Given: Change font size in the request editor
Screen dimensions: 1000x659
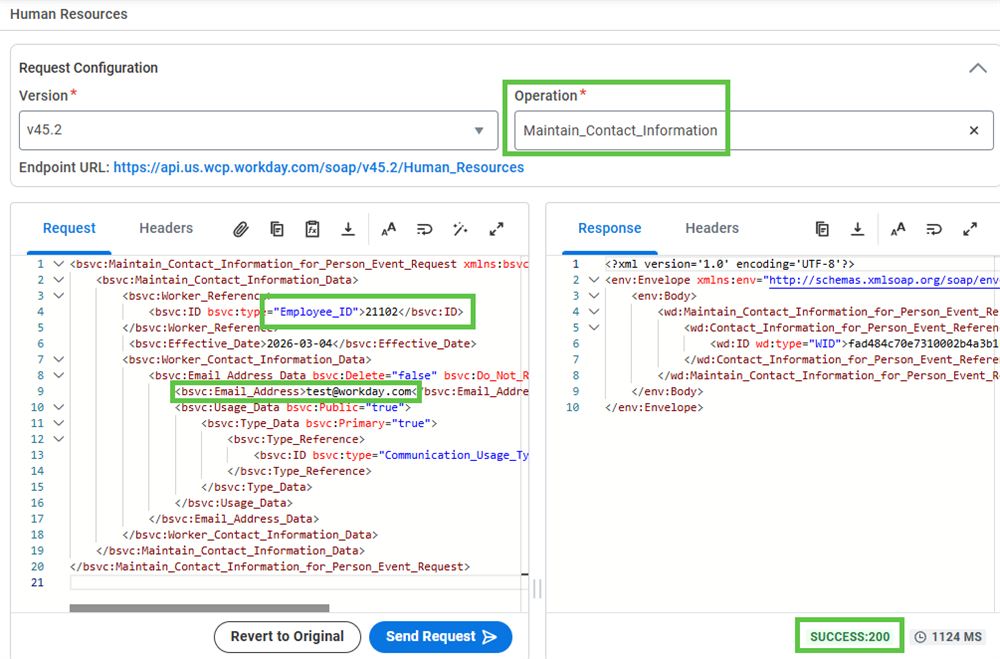Looking at the screenshot, I should coord(388,229).
